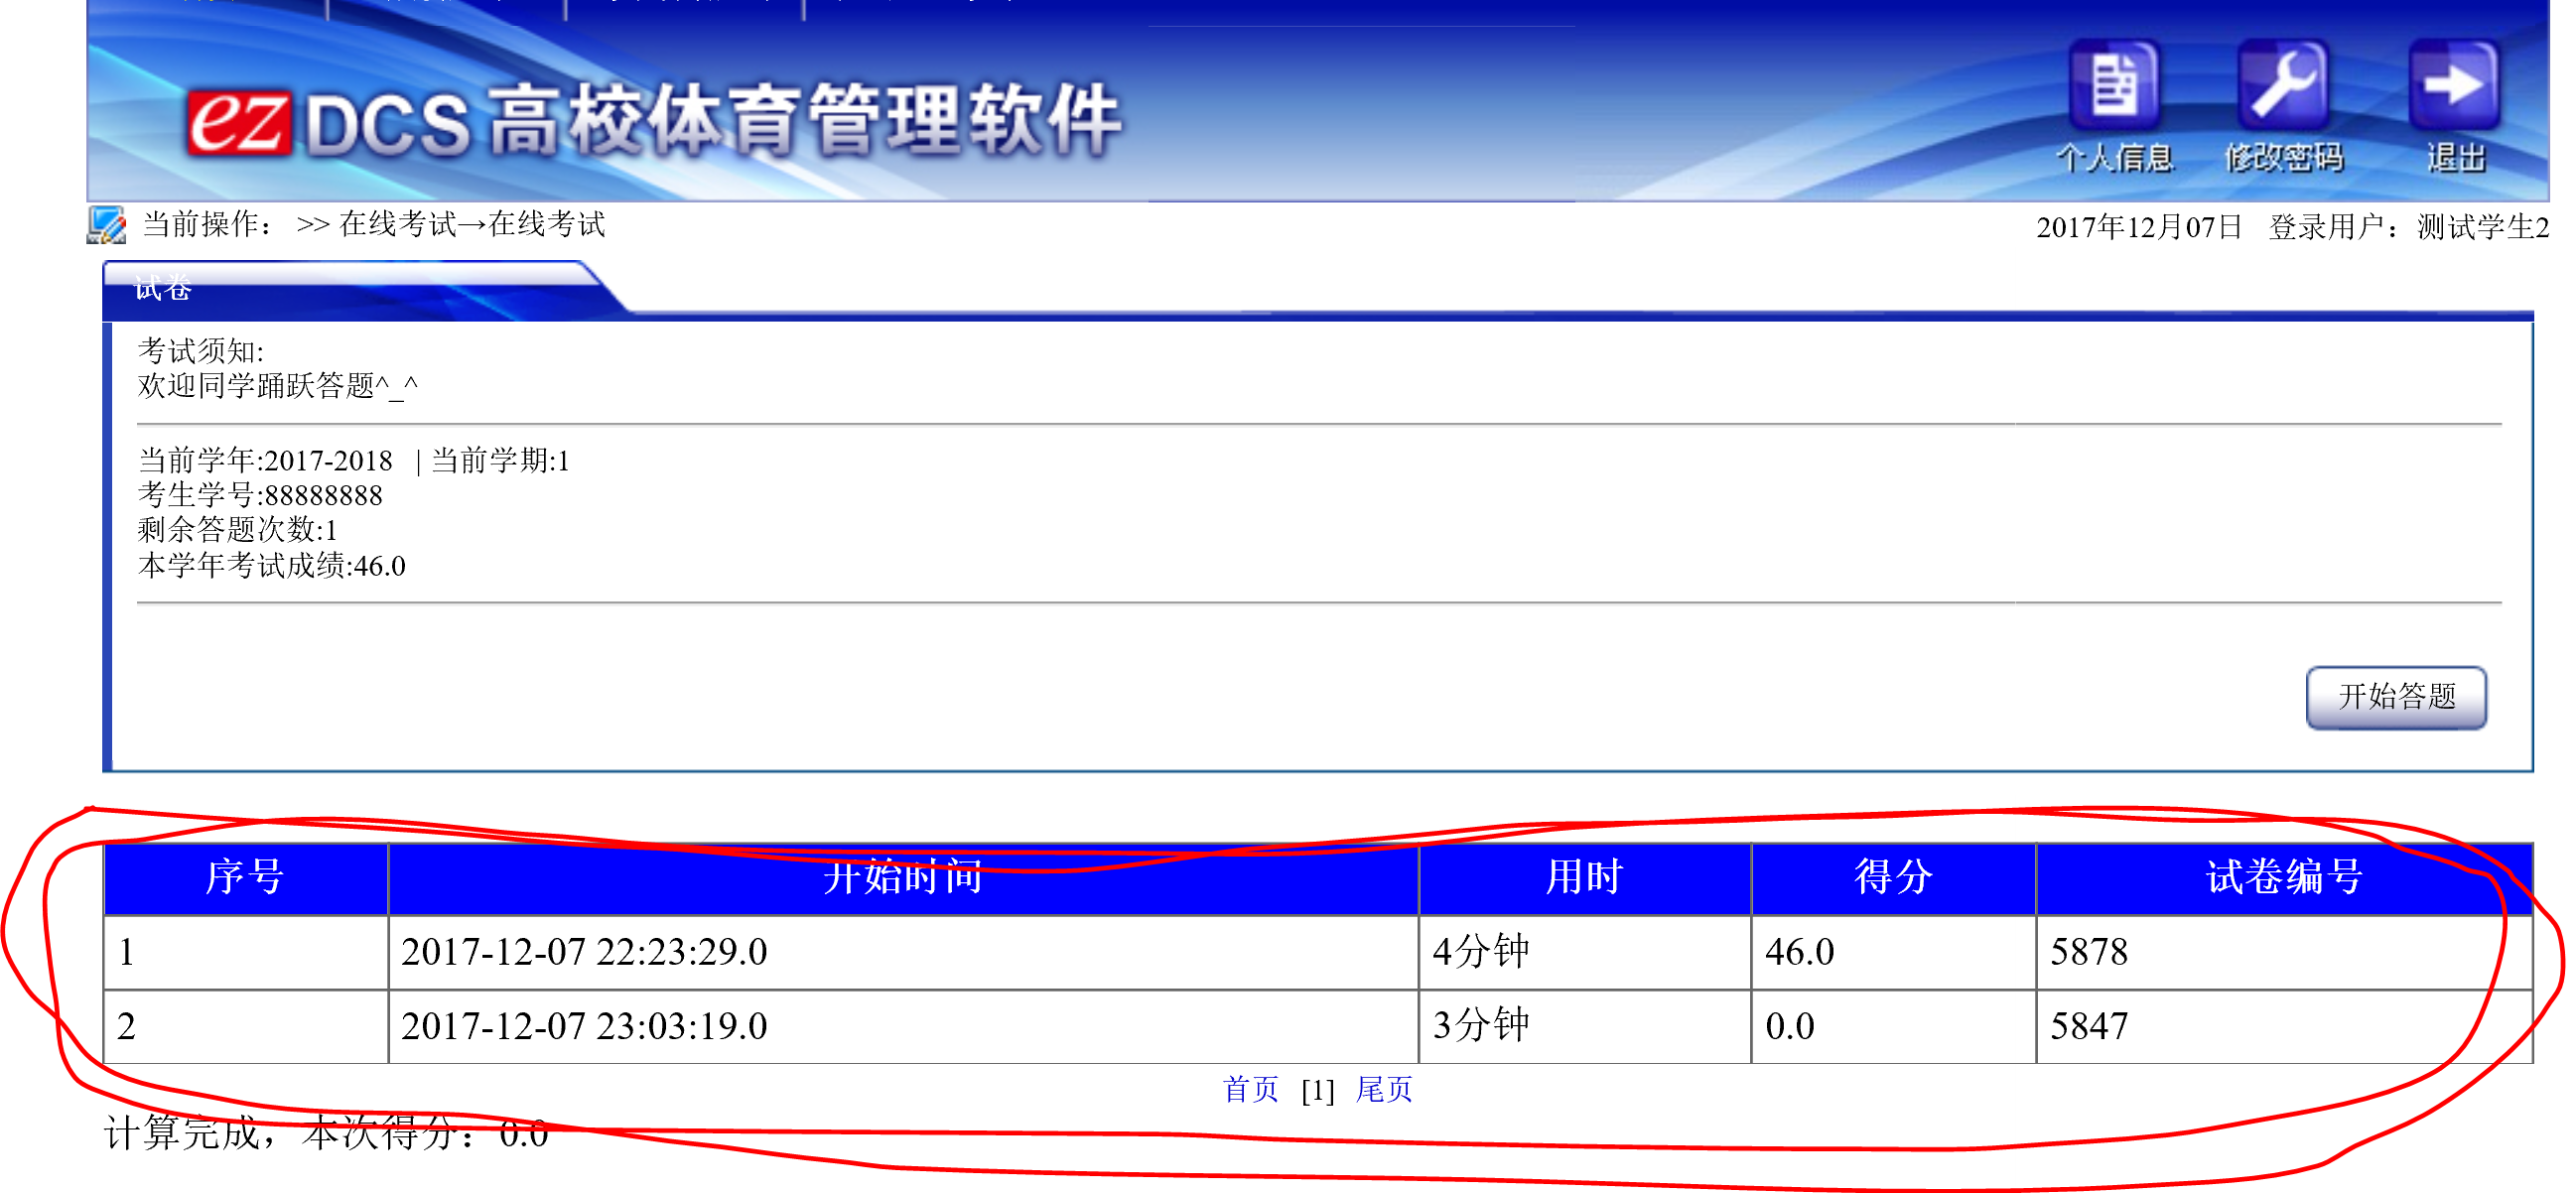Viewport: 2576px width, 1193px height.
Task: Click the 在线考试→在线考试 breadcrumb text
Action: [472, 225]
